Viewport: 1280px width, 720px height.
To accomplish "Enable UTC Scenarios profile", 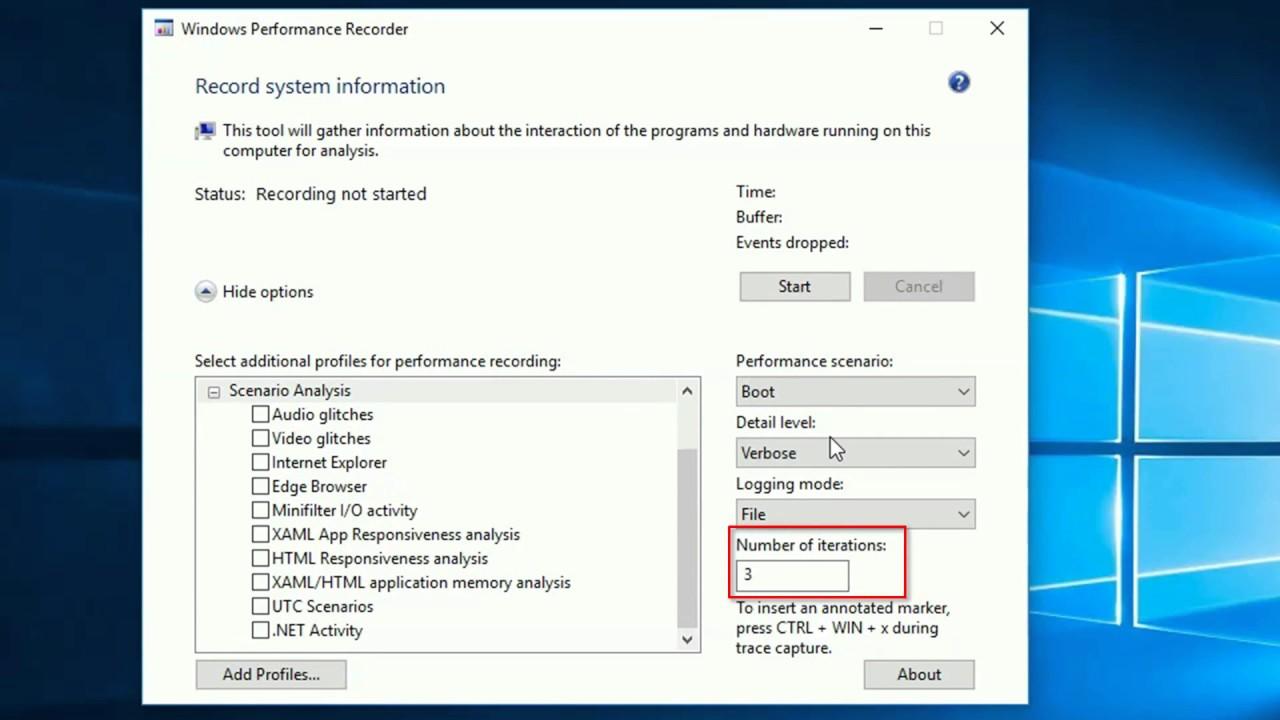I will click(x=260, y=606).
